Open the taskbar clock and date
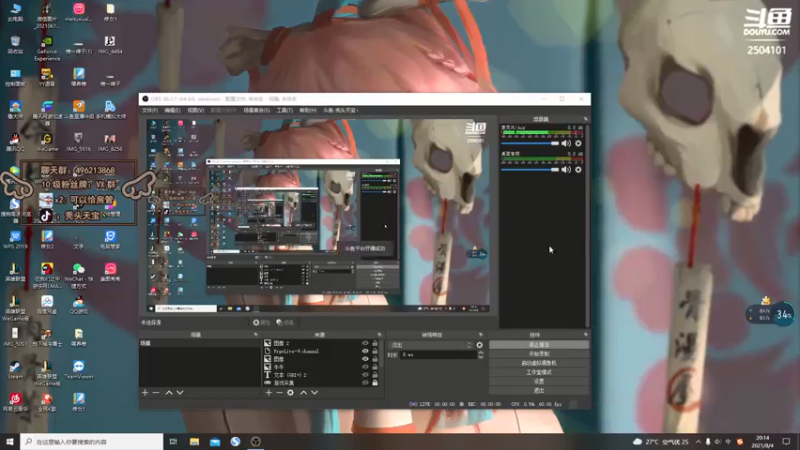800x450 pixels. click(762, 441)
